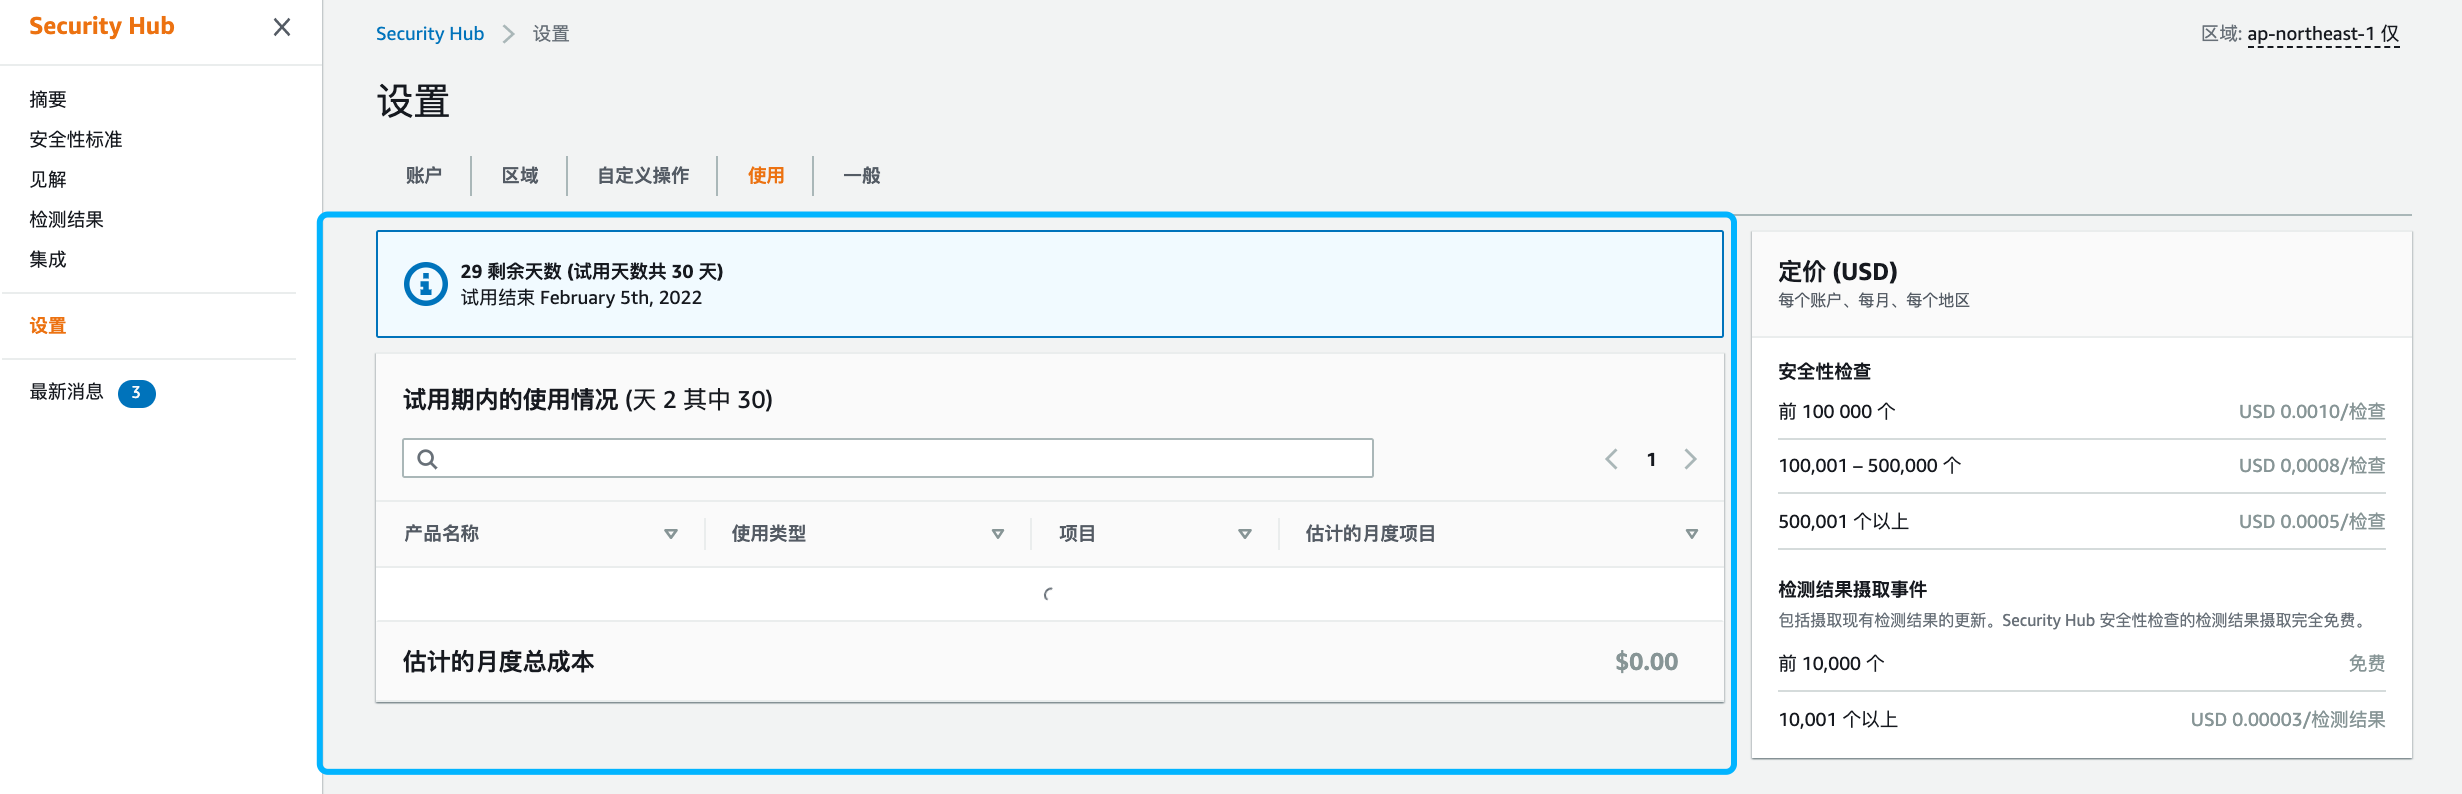The image size is (2462, 794).
Task: Click the $0.00 total cost value
Action: coord(1647,661)
